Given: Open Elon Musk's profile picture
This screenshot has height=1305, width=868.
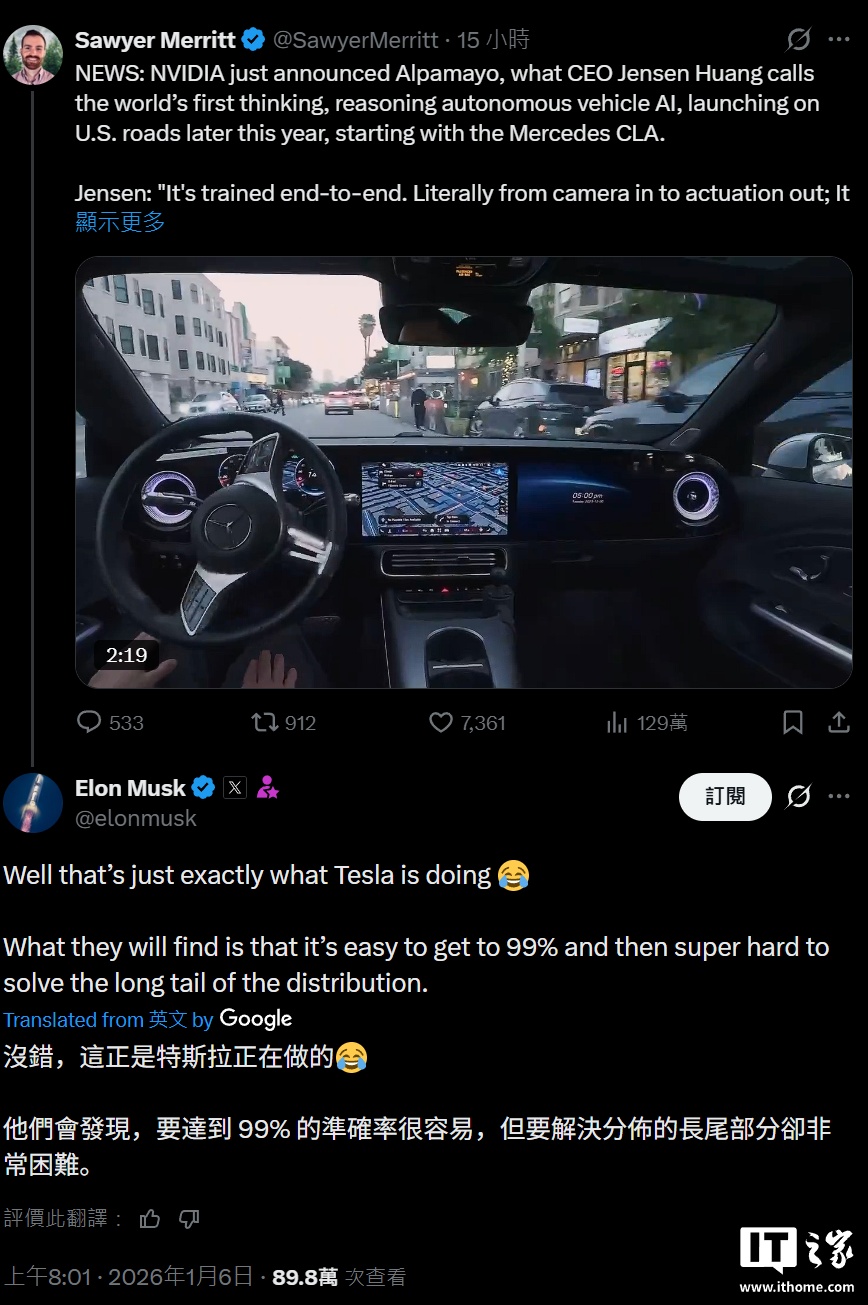Looking at the screenshot, I should [33, 802].
